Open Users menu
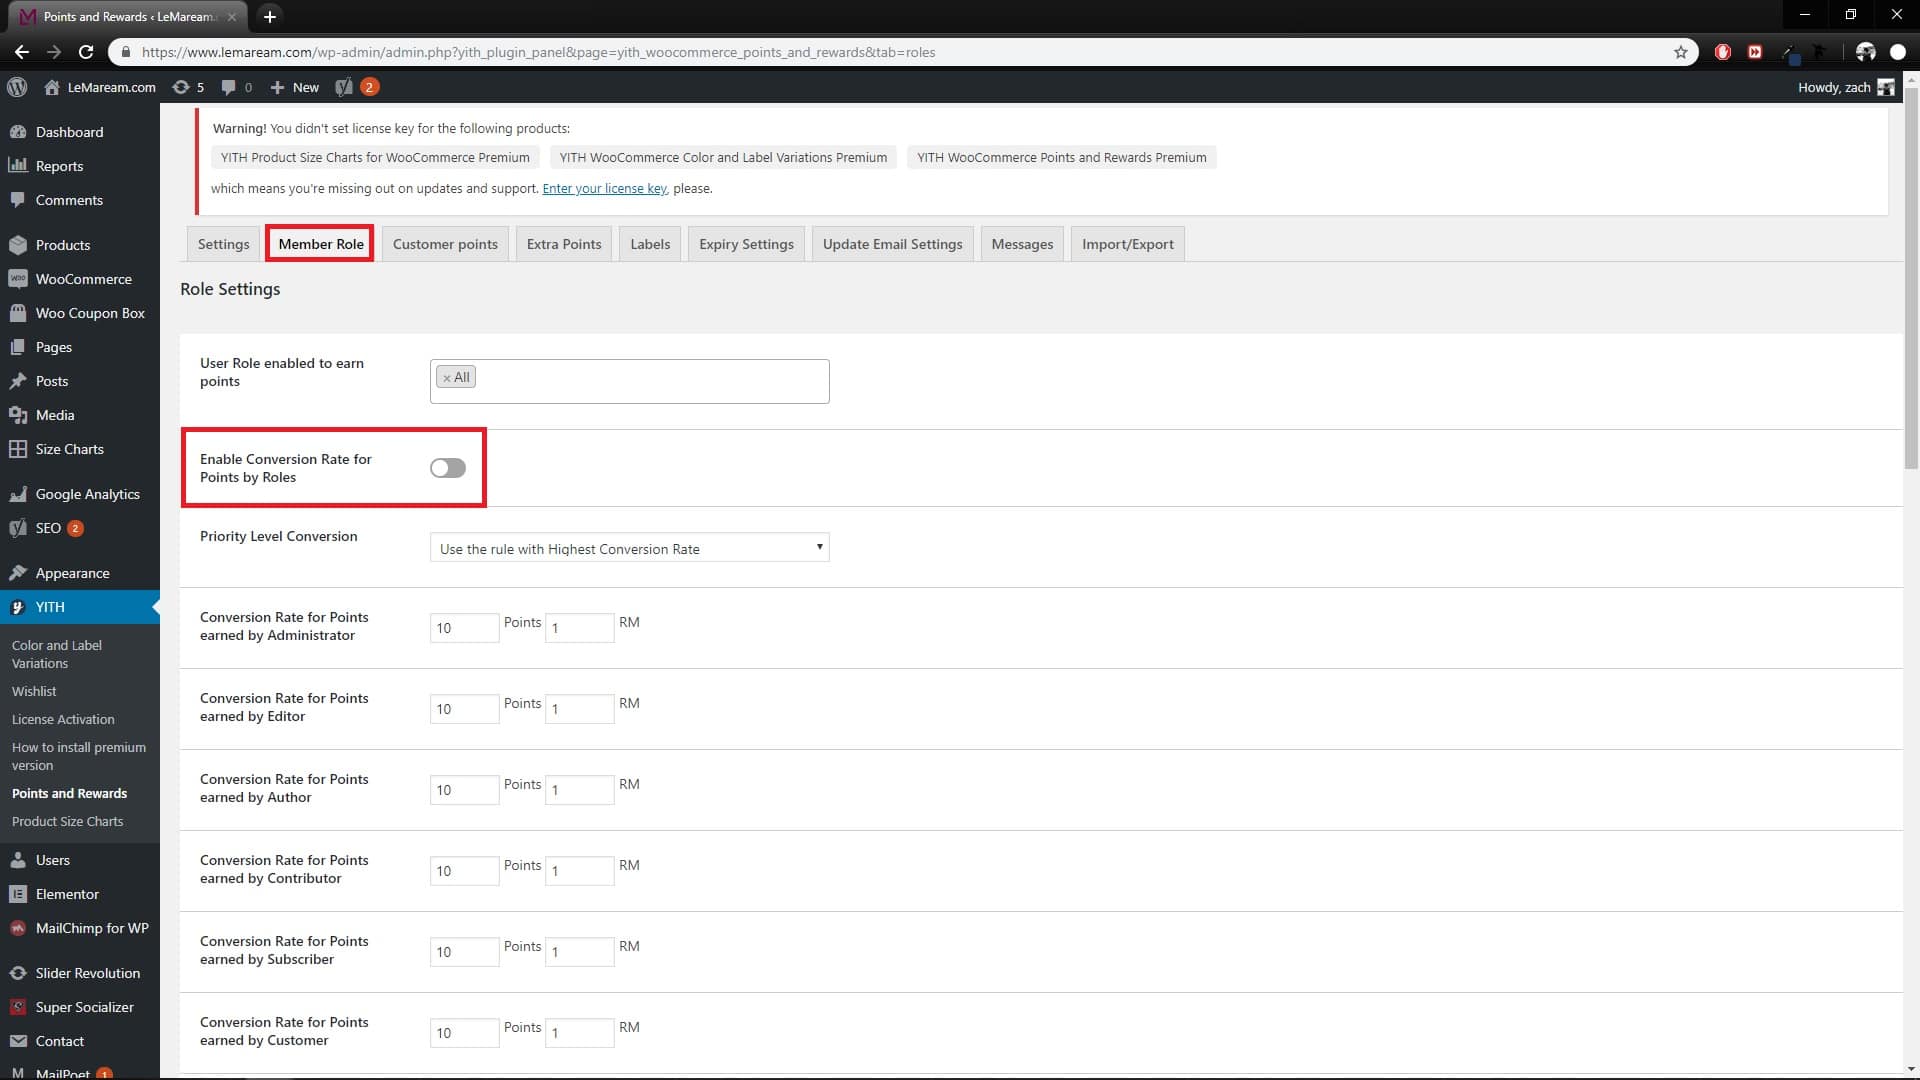This screenshot has height=1080, width=1920. click(53, 860)
